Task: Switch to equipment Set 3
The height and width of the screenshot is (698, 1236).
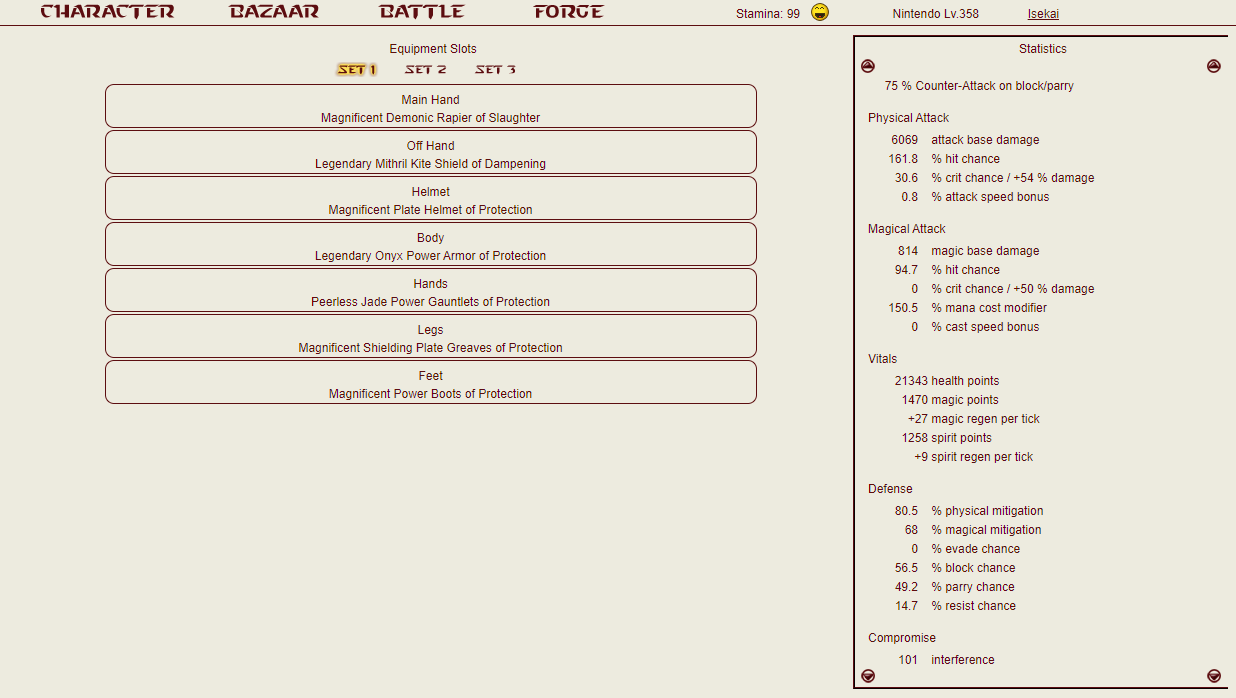Action: click(x=495, y=70)
